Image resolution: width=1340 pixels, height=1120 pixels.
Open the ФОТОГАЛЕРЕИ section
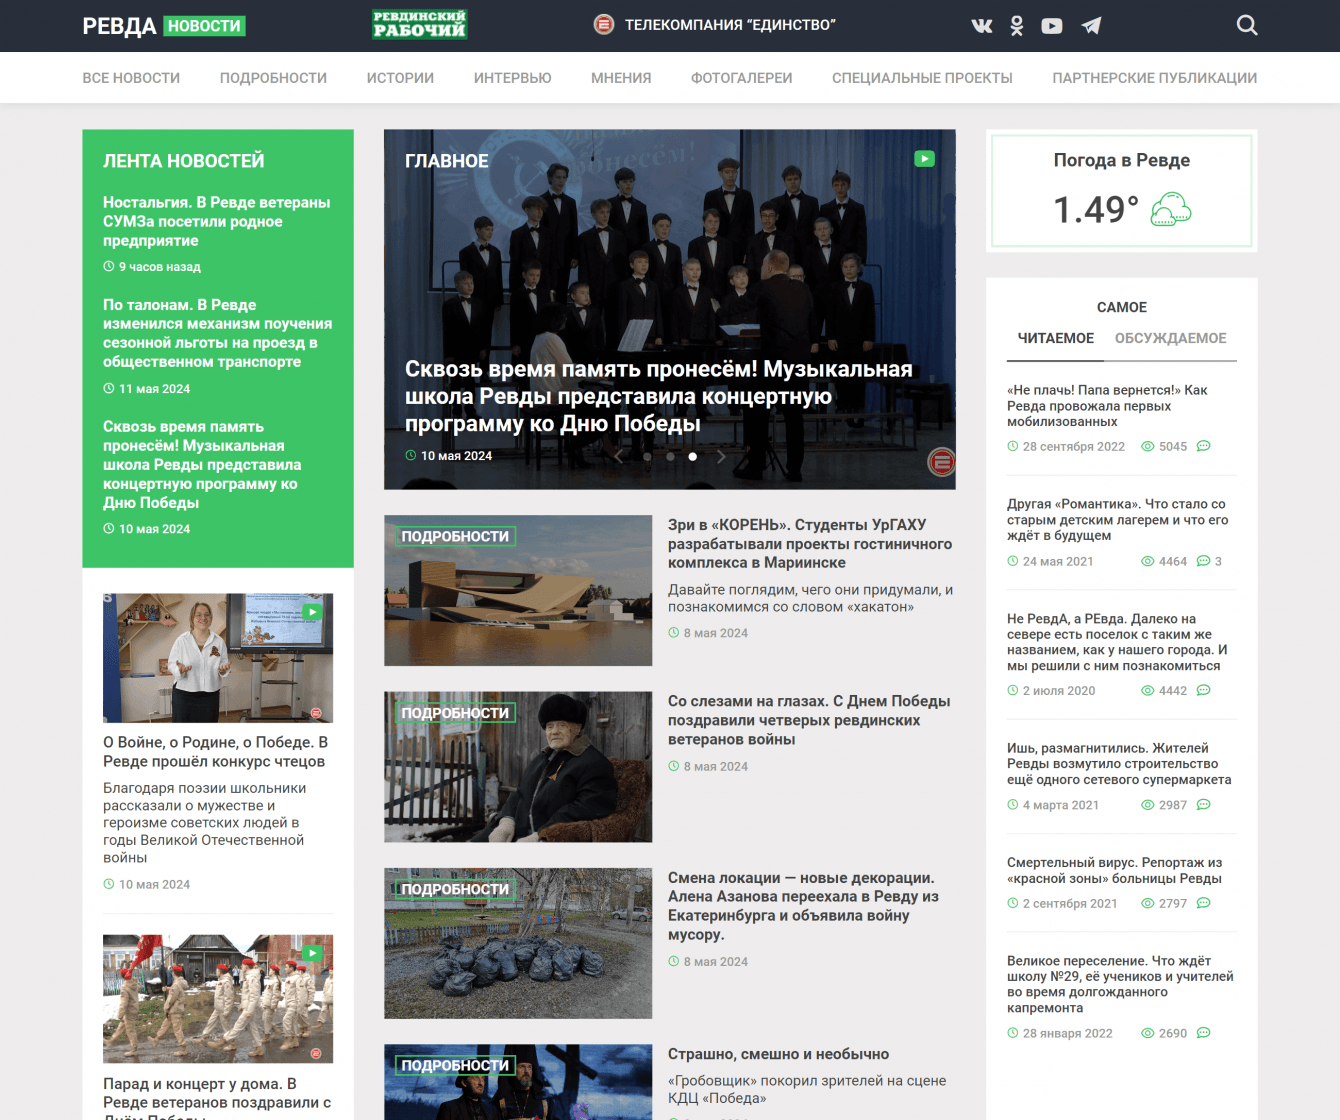741,78
